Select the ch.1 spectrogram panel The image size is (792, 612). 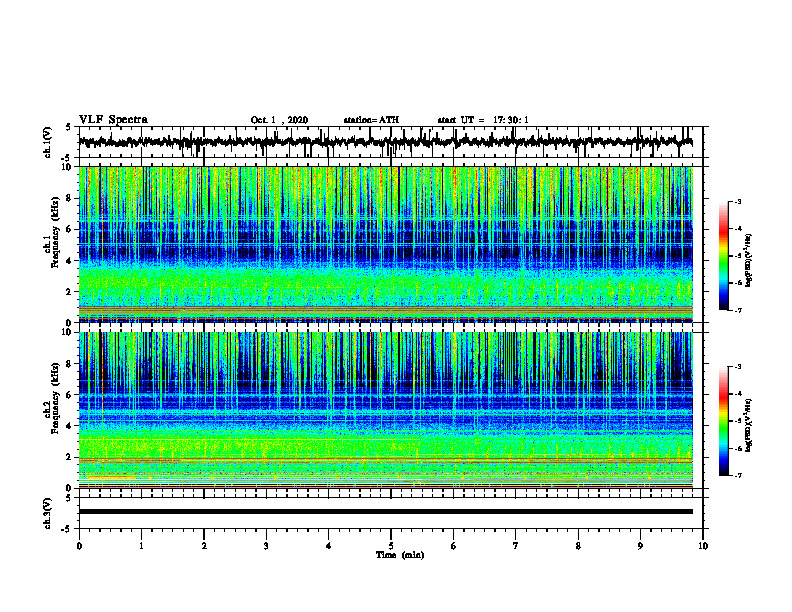coord(385,244)
